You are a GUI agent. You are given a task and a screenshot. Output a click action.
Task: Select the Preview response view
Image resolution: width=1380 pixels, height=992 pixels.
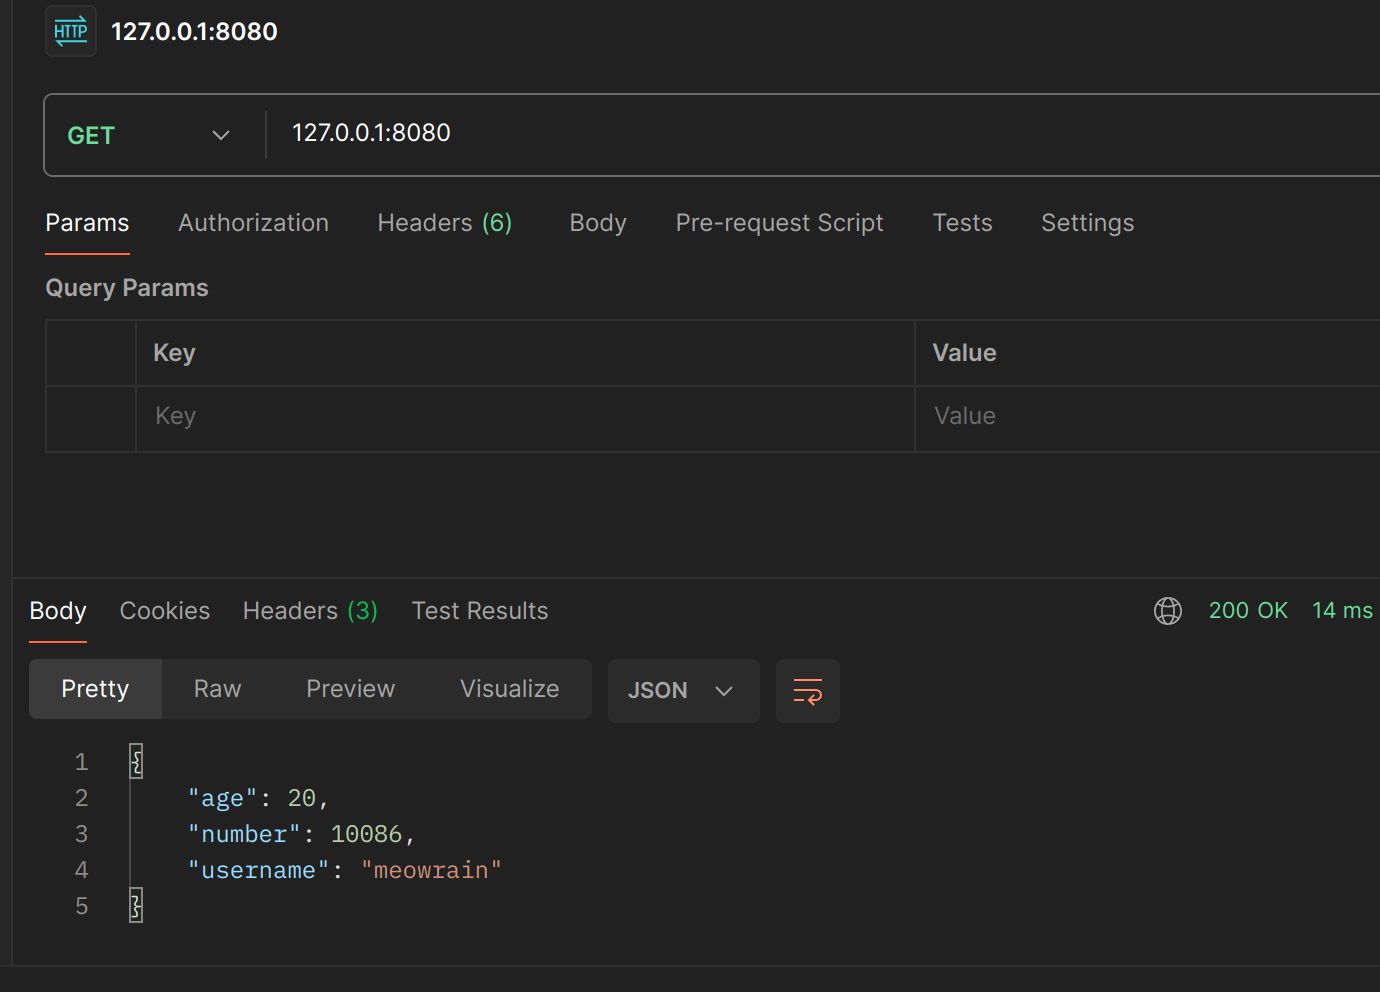coord(350,689)
